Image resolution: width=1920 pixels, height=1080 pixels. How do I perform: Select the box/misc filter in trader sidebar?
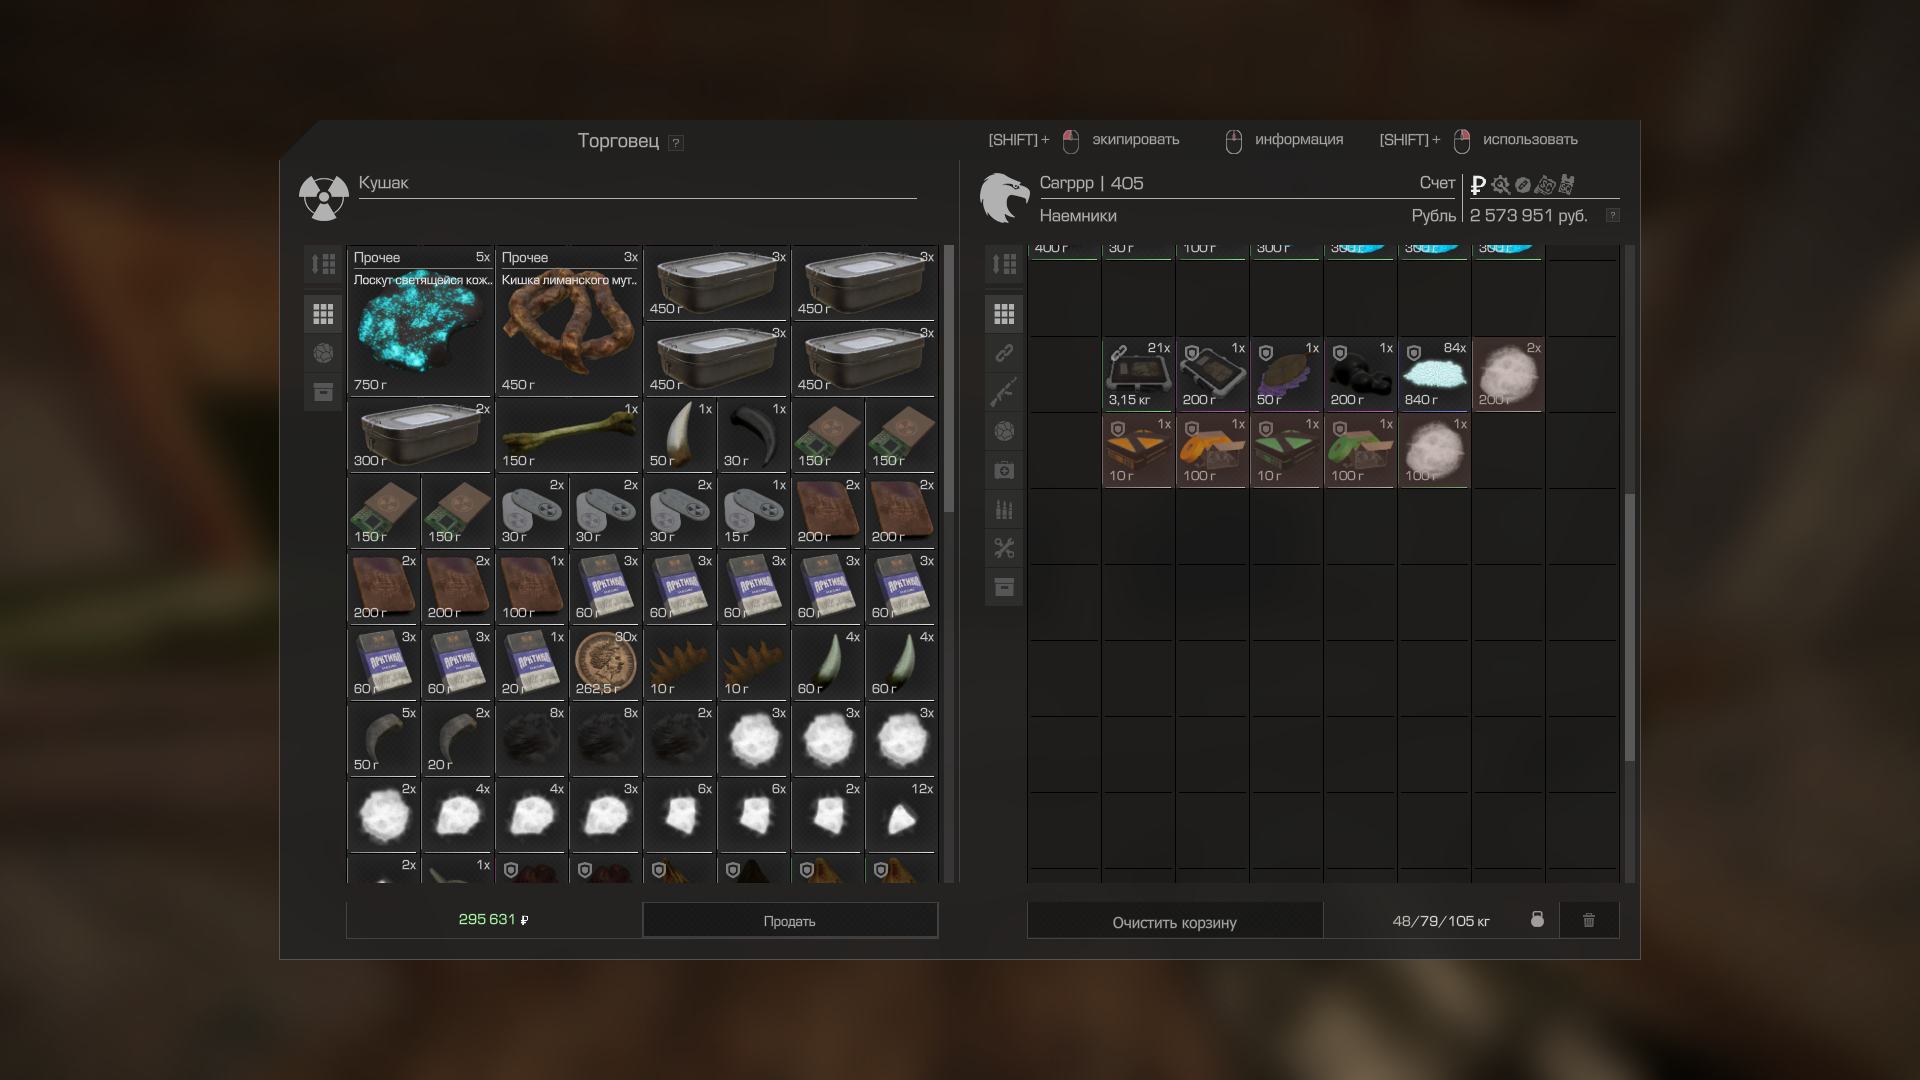323,392
